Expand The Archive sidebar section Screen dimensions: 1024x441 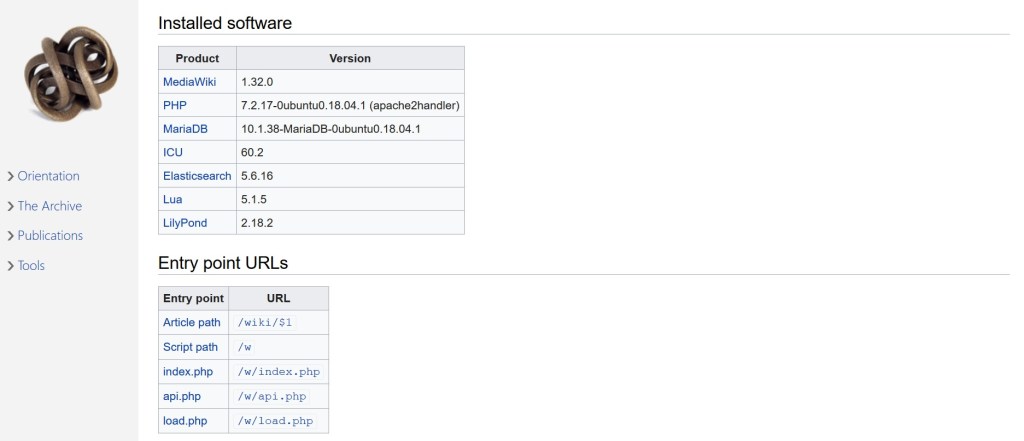(x=44, y=206)
